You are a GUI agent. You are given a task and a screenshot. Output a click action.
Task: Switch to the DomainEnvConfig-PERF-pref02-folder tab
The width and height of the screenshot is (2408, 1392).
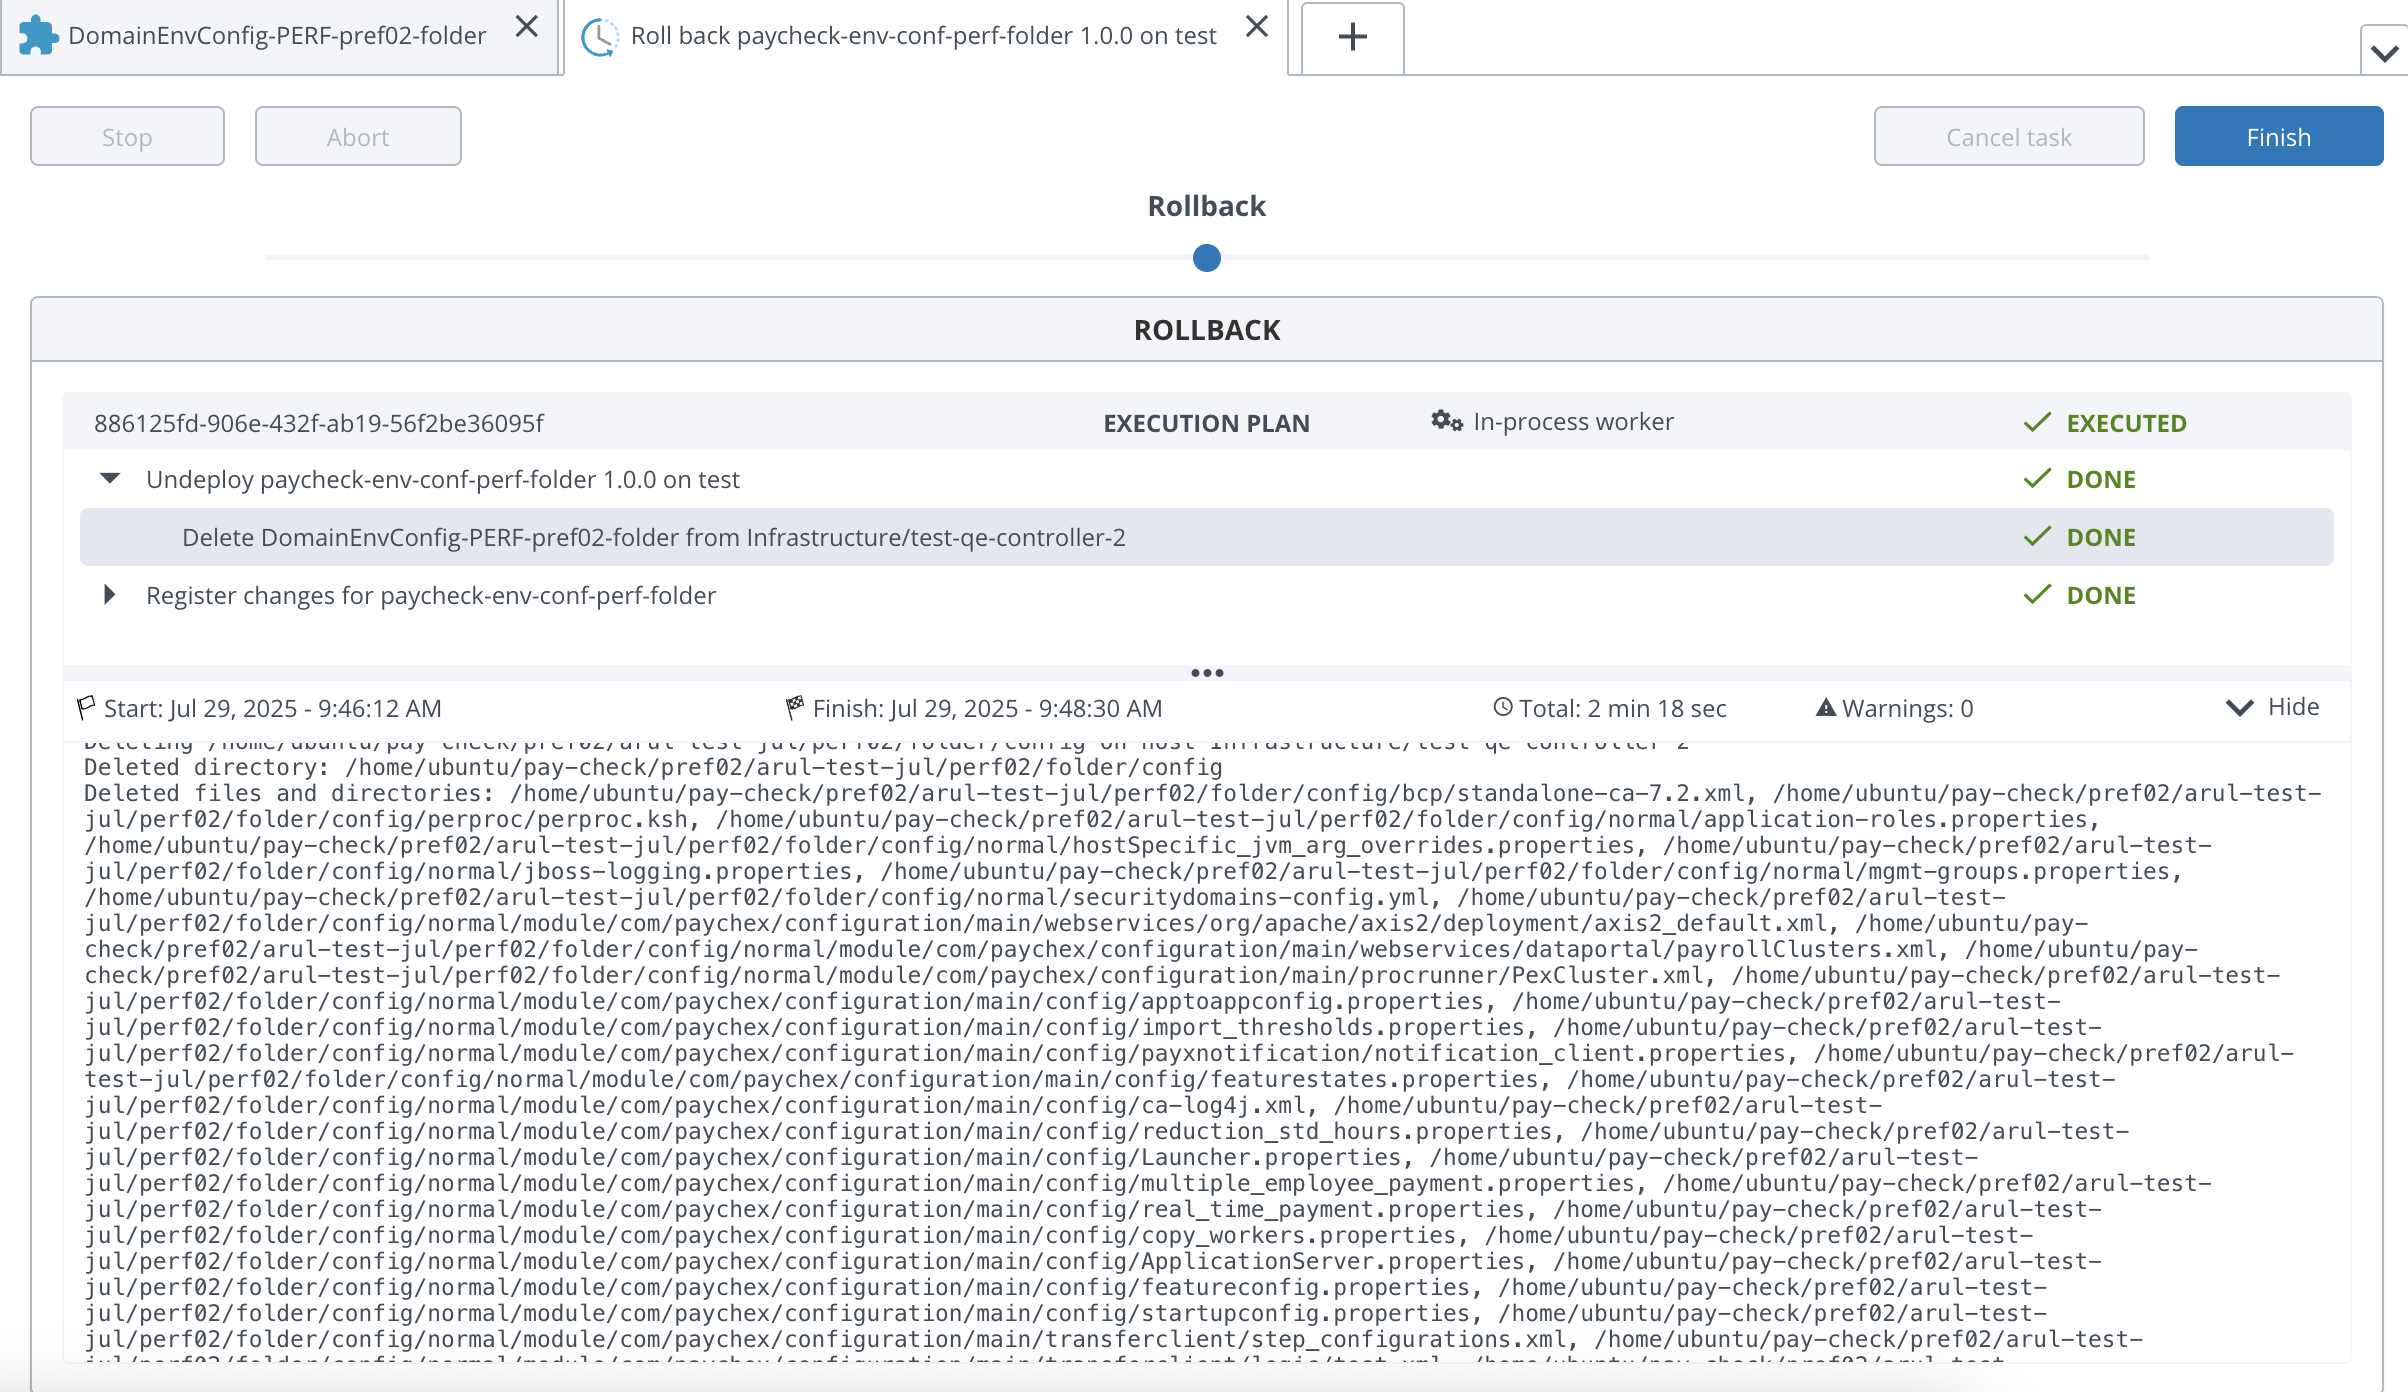pyautogui.click(x=277, y=36)
